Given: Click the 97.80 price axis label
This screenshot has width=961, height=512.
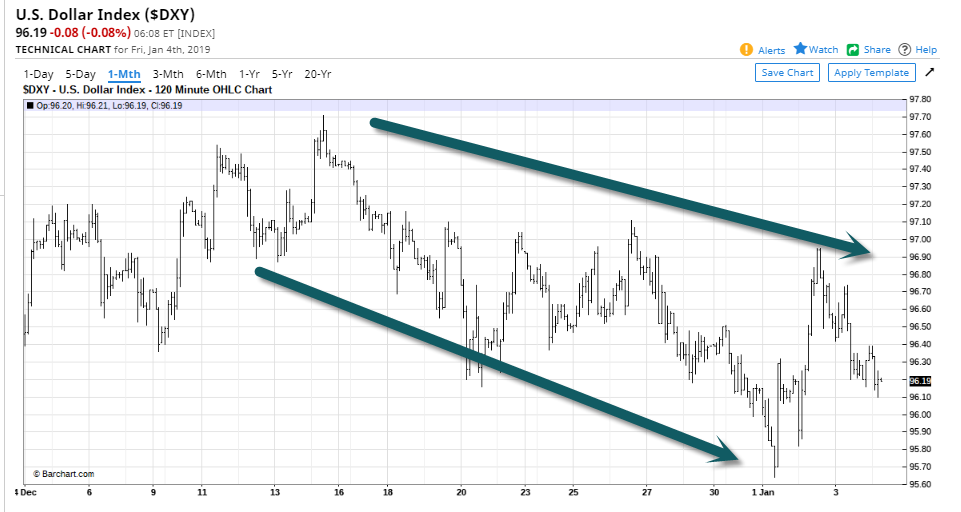Looking at the screenshot, I should [919, 99].
